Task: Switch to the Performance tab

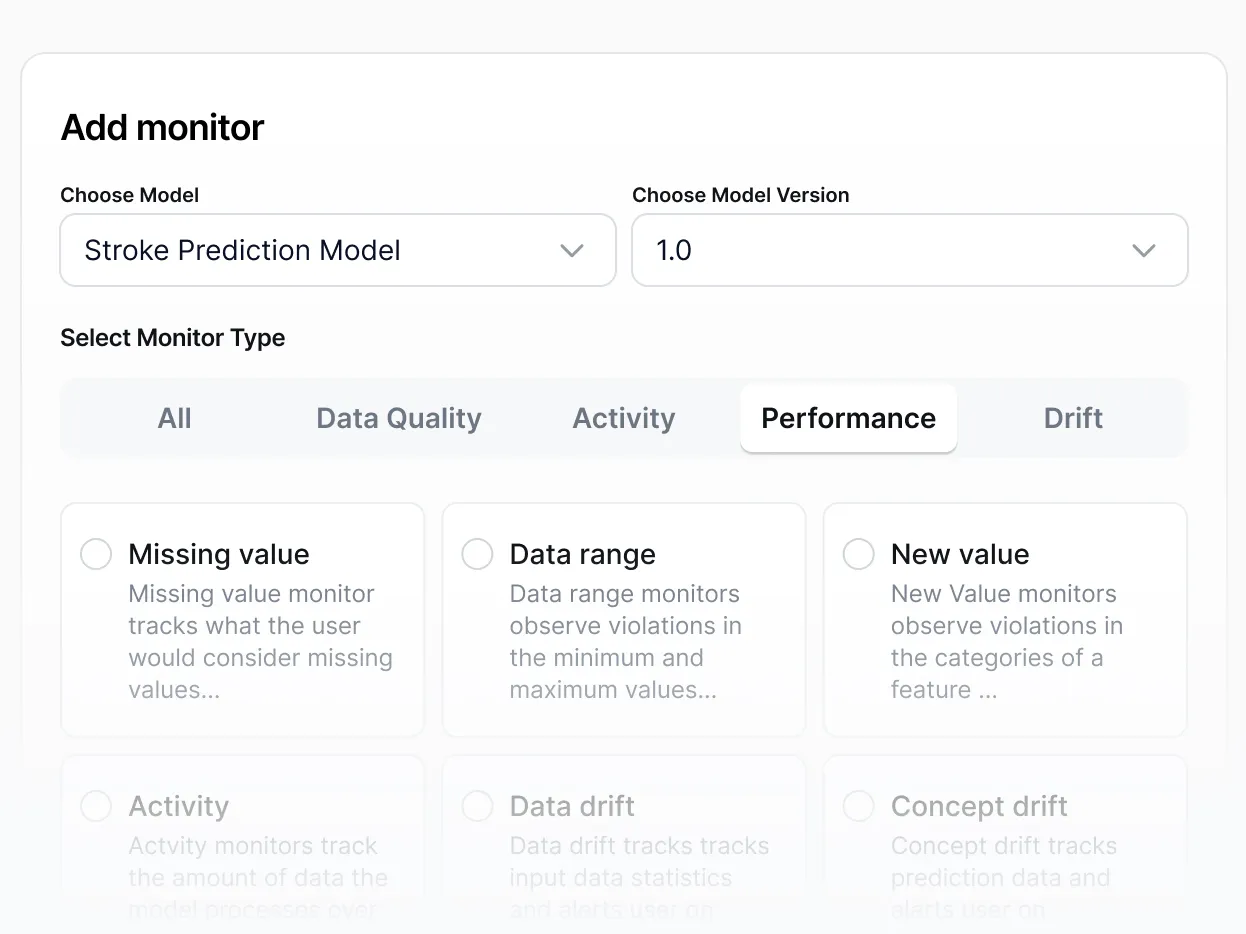Action: coord(848,418)
